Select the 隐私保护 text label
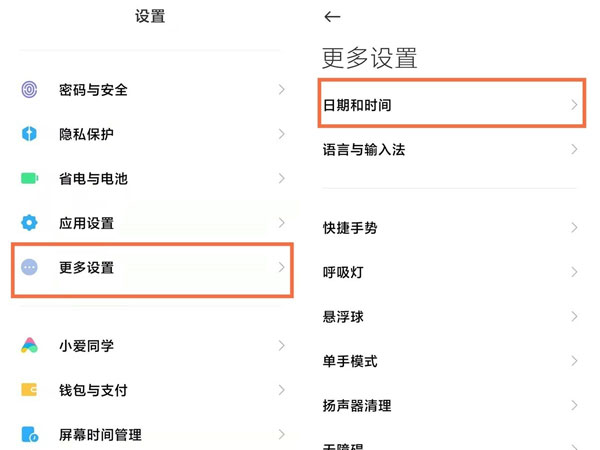600x450 pixels. [x=86, y=134]
